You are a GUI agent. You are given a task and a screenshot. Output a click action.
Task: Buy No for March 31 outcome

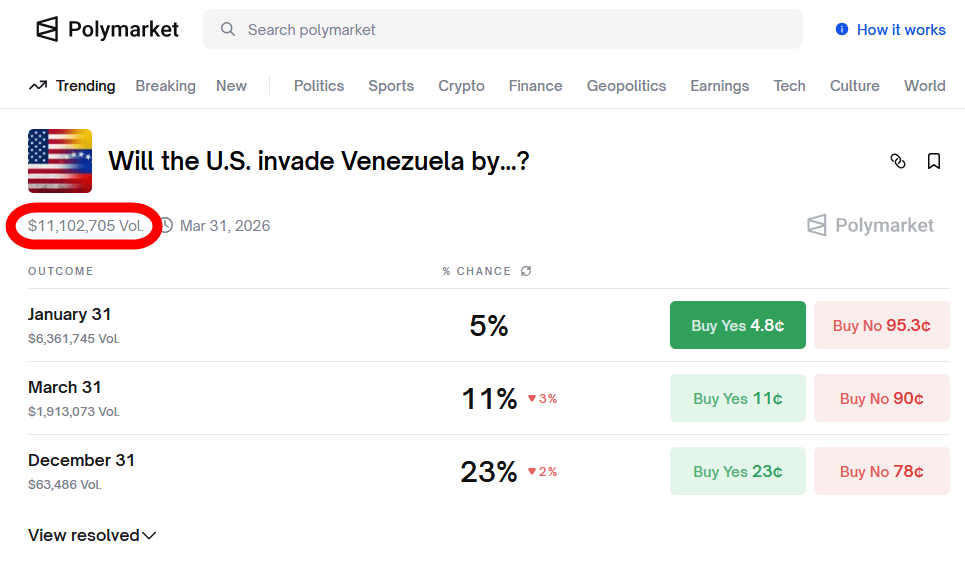click(x=881, y=398)
